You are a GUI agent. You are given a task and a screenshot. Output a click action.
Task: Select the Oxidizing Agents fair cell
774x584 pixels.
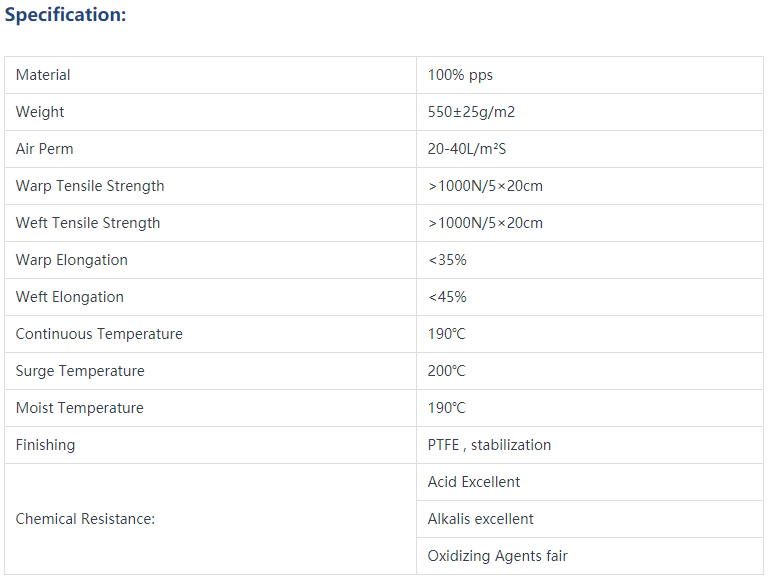tap(590, 556)
